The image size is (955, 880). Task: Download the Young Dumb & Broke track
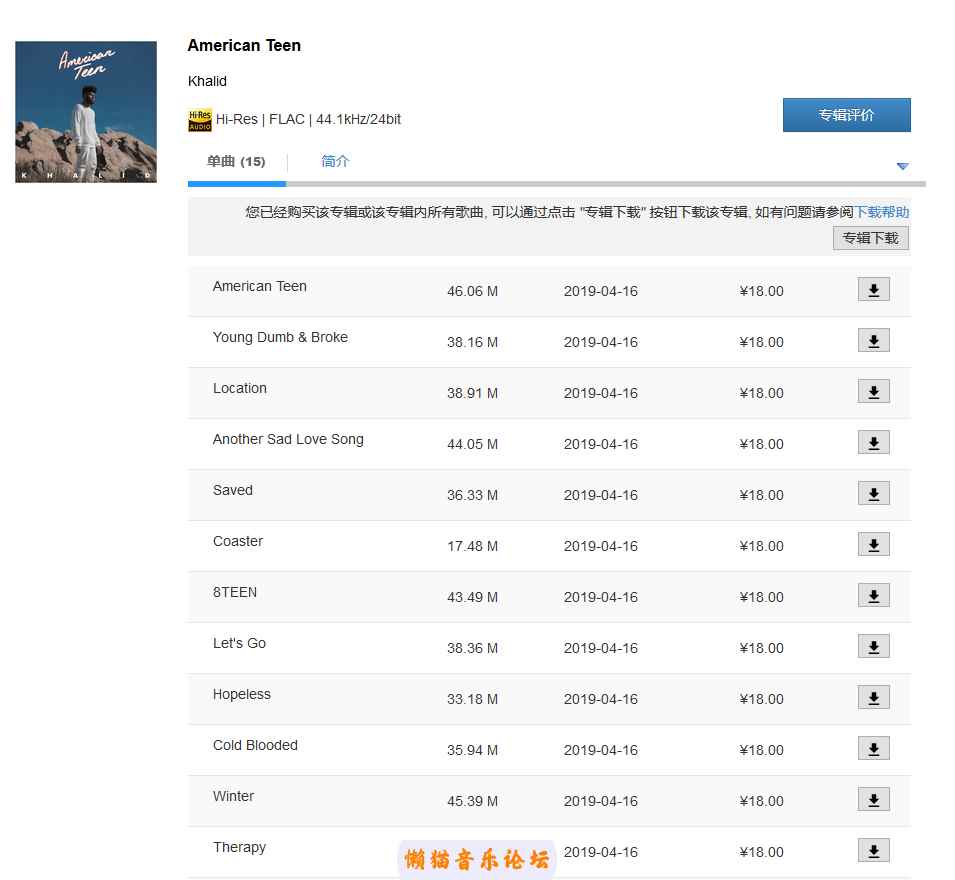[873, 340]
